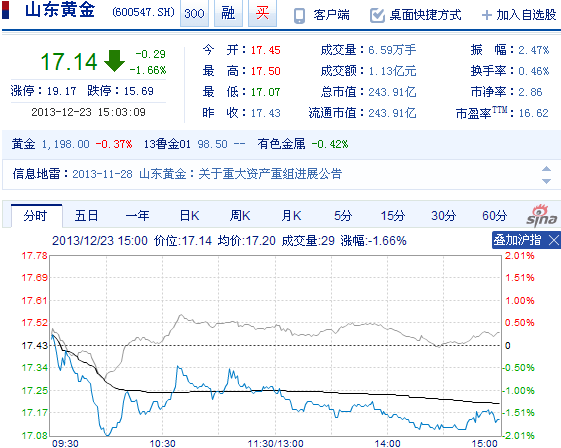Image resolution: width=561 pixels, height=448 pixels.
Task: Click the Sina logo icon
Action: (x=542, y=216)
